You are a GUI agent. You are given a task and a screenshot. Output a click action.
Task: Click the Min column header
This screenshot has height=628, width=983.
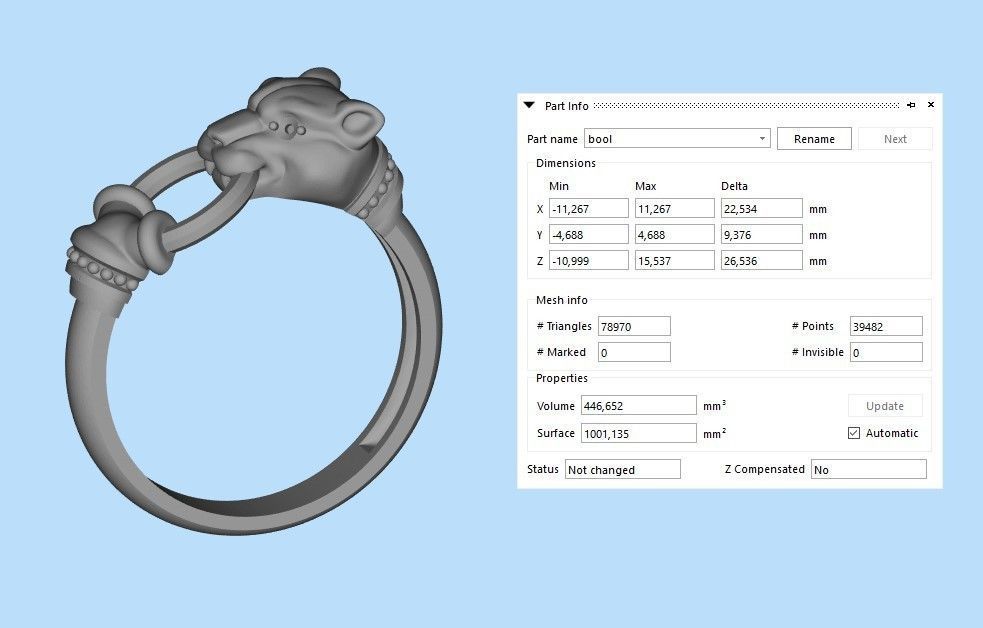559,186
